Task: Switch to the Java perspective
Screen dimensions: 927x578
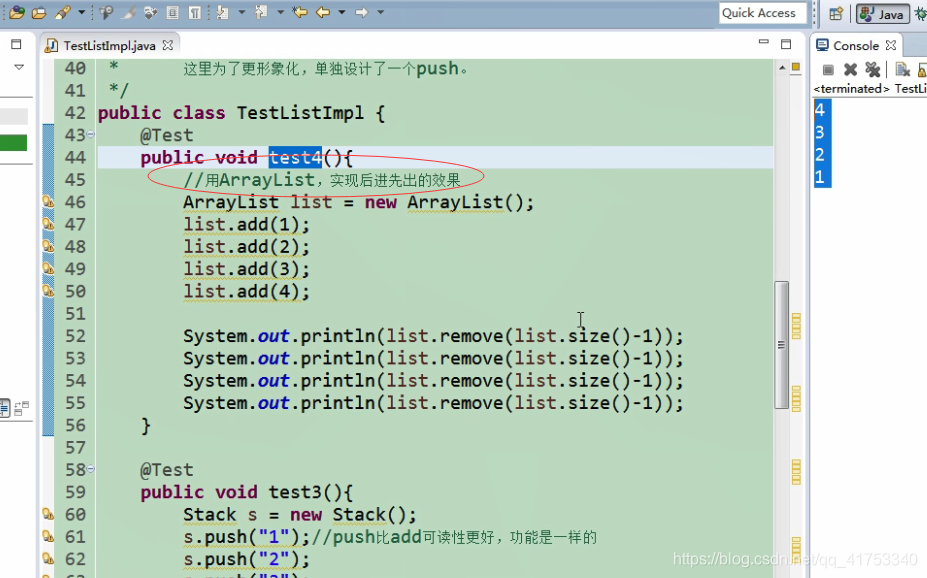Action: tap(883, 14)
